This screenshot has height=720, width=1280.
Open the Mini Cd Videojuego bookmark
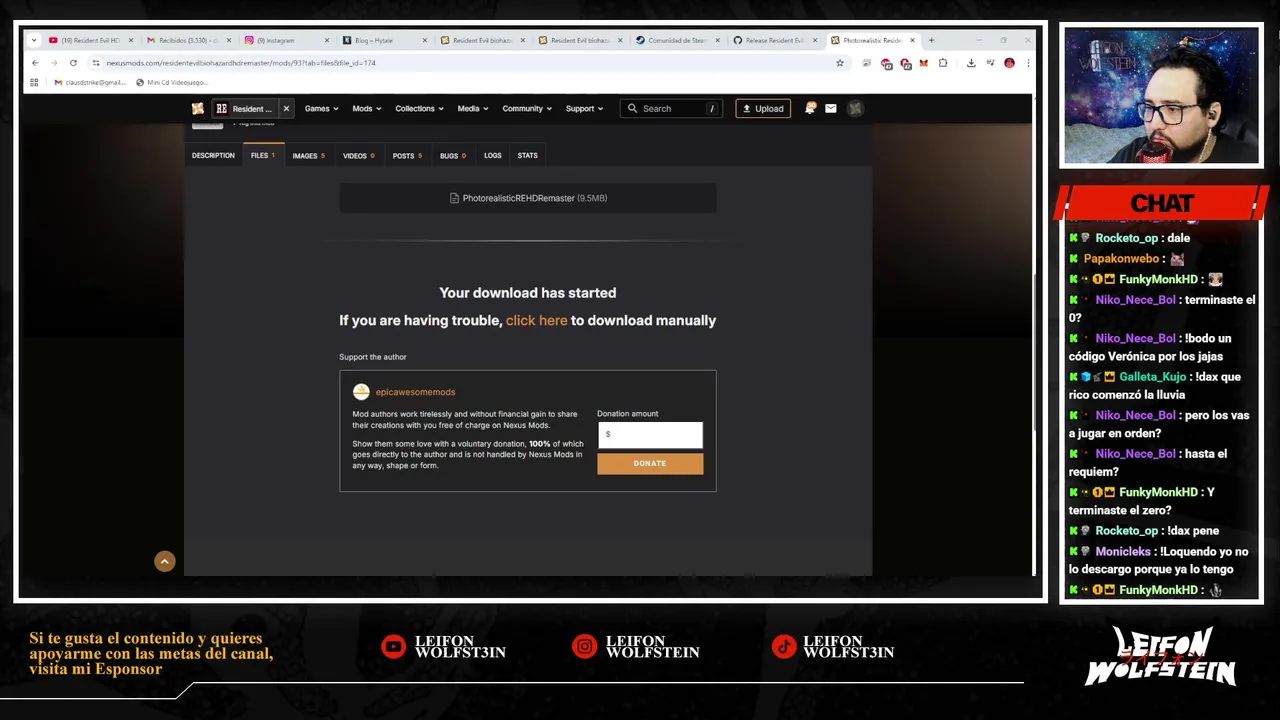click(x=171, y=82)
